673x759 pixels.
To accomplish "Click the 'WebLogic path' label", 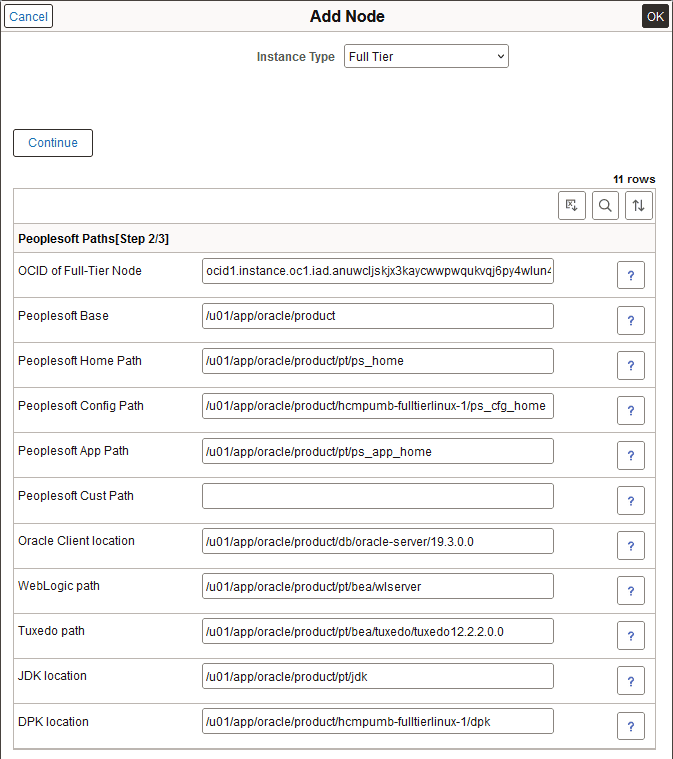I will pyautogui.click(x=59, y=586).
